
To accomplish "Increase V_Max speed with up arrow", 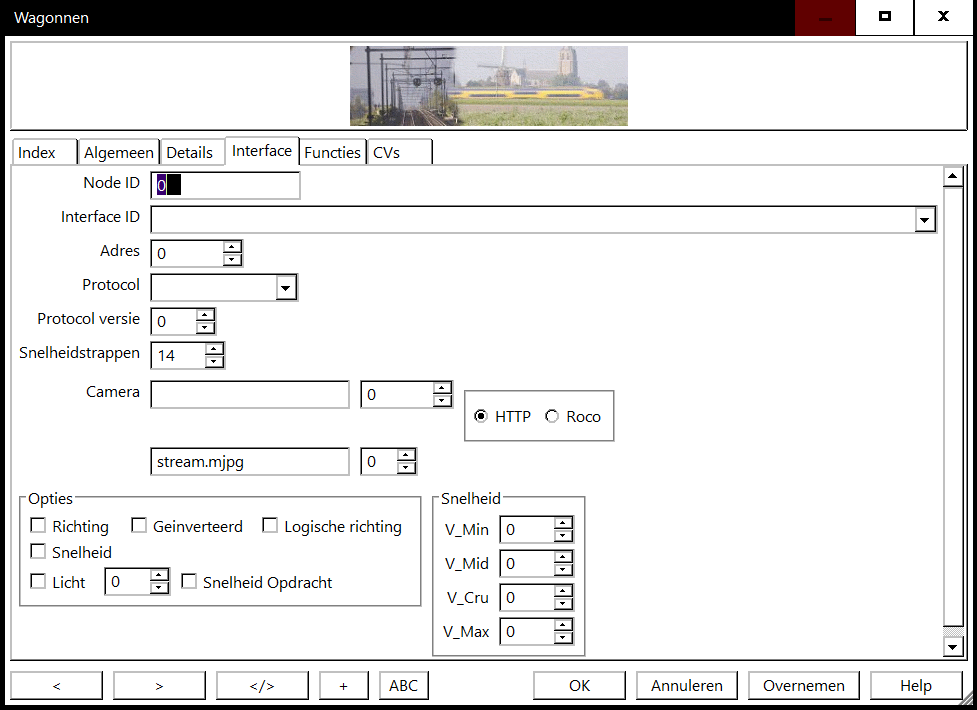I will [563, 626].
